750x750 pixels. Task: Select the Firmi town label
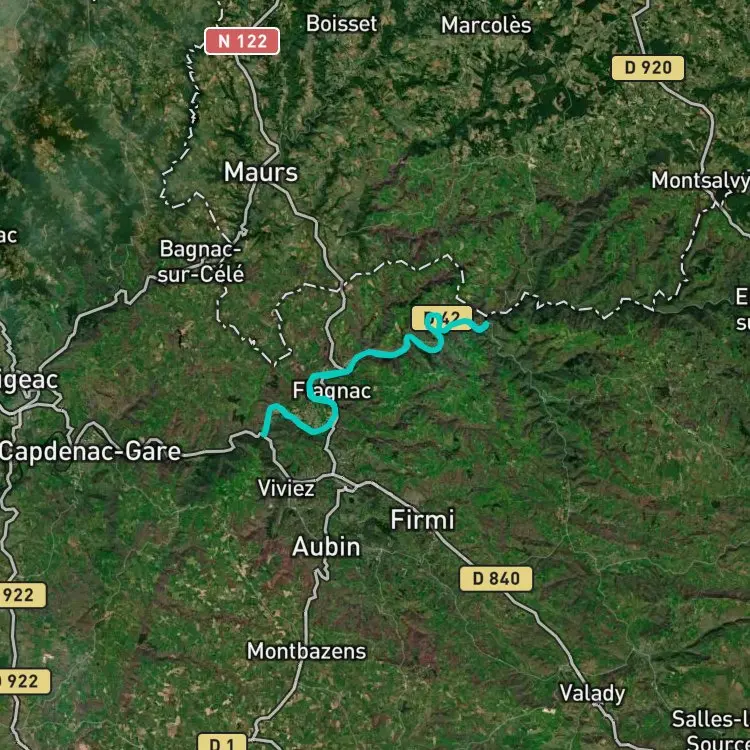click(422, 519)
